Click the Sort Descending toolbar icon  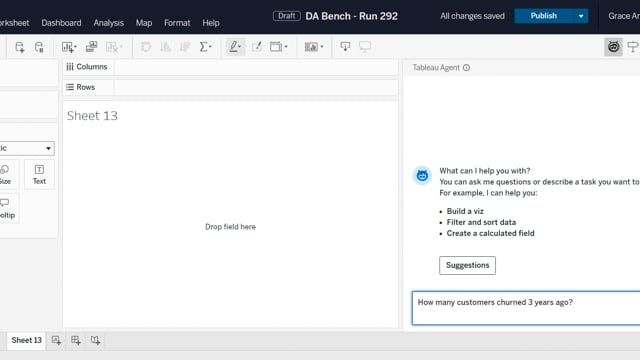coord(185,47)
